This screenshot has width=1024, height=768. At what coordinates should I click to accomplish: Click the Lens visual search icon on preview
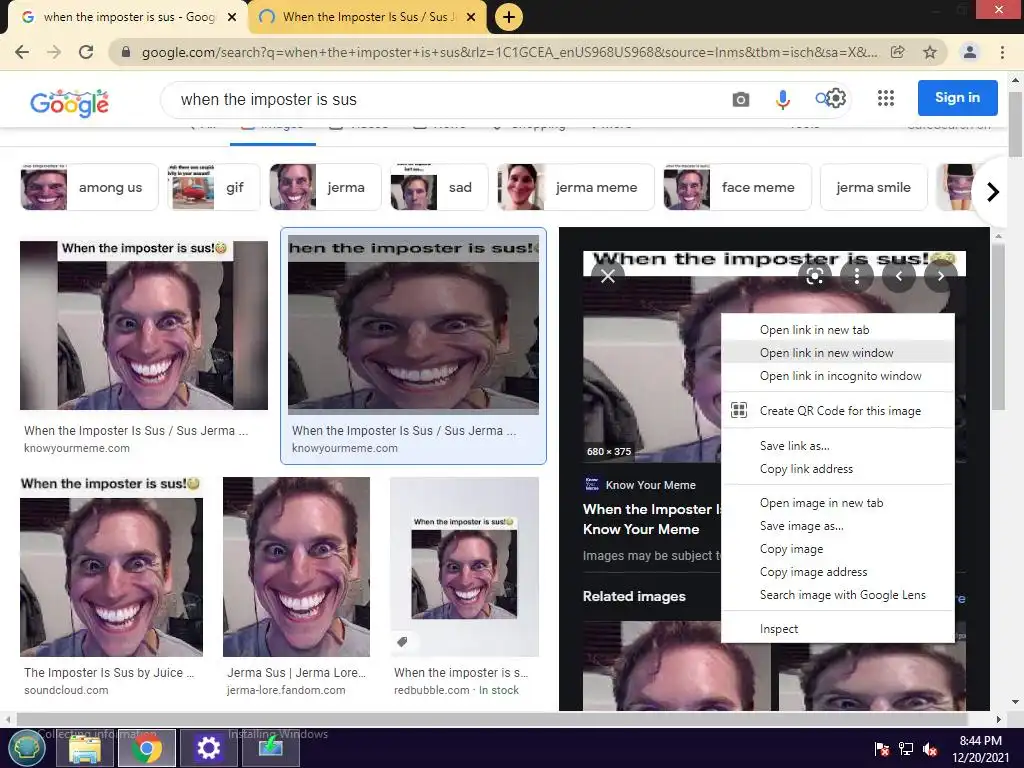[x=814, y=276]
